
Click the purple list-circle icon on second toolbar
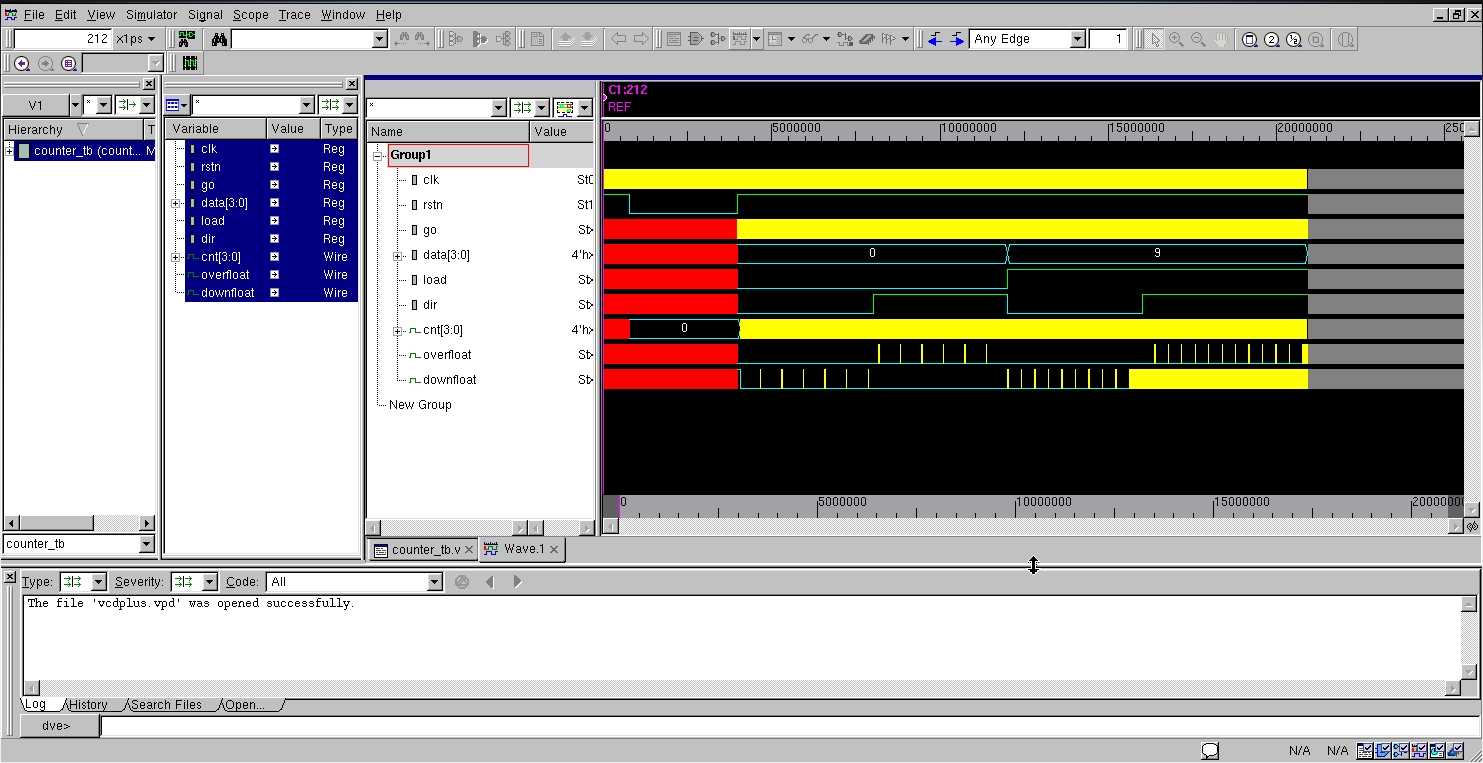(x=69, y=63)
